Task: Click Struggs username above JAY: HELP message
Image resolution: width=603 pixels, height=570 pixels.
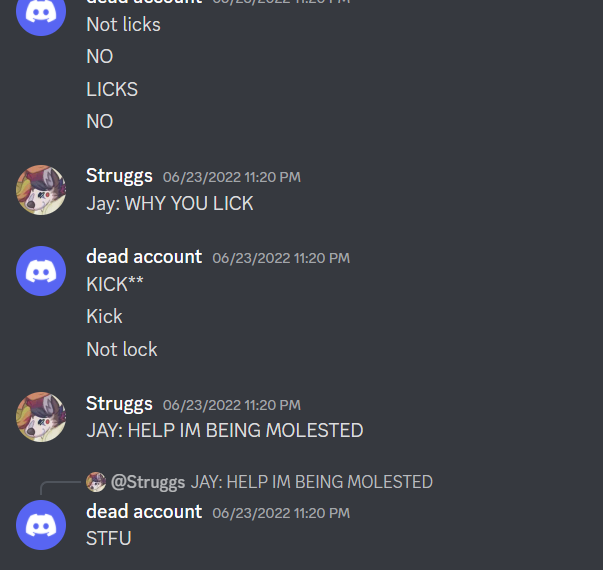Action: (119, 404)
